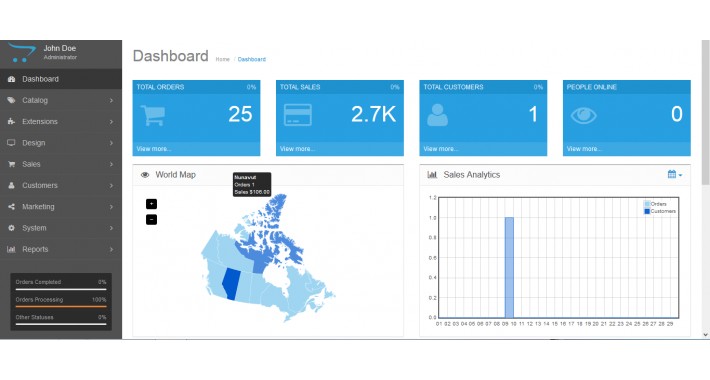Click the Orders Processing orange progress bar
Viewport: 710px width, 380px height.
point(61,307)
